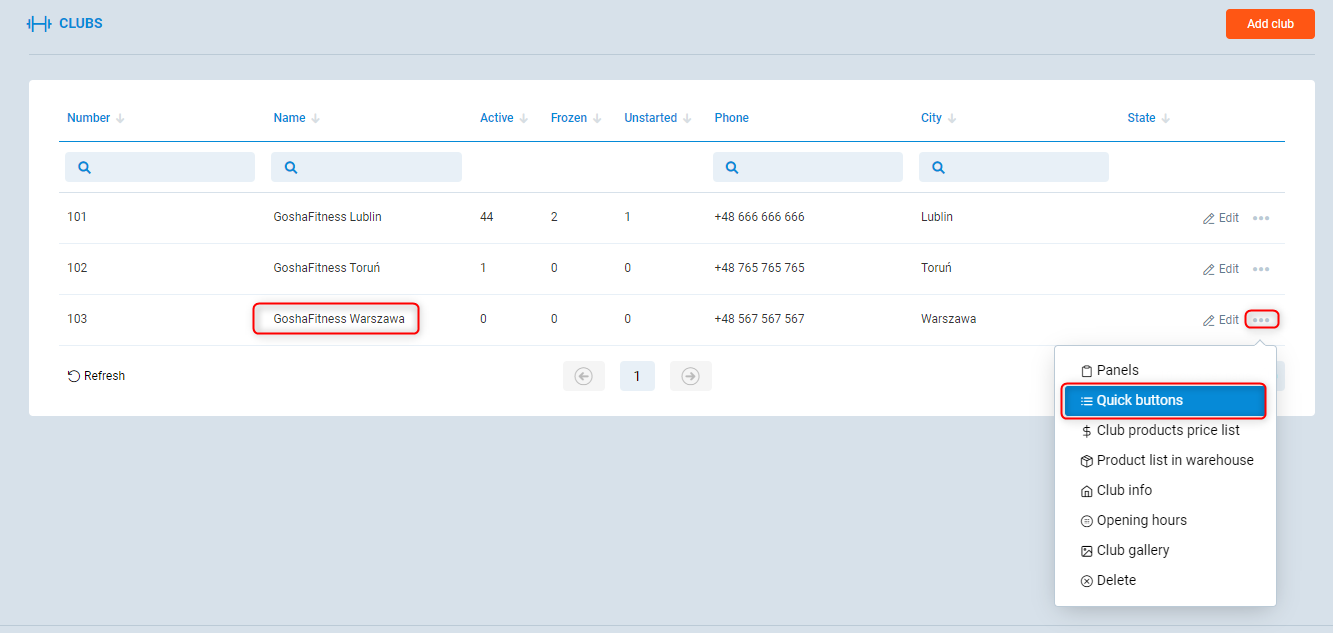Open three-dot menu for GoshaFitness Lublin row
Screen dimensions: 1333x633
tap(1261, 218)
